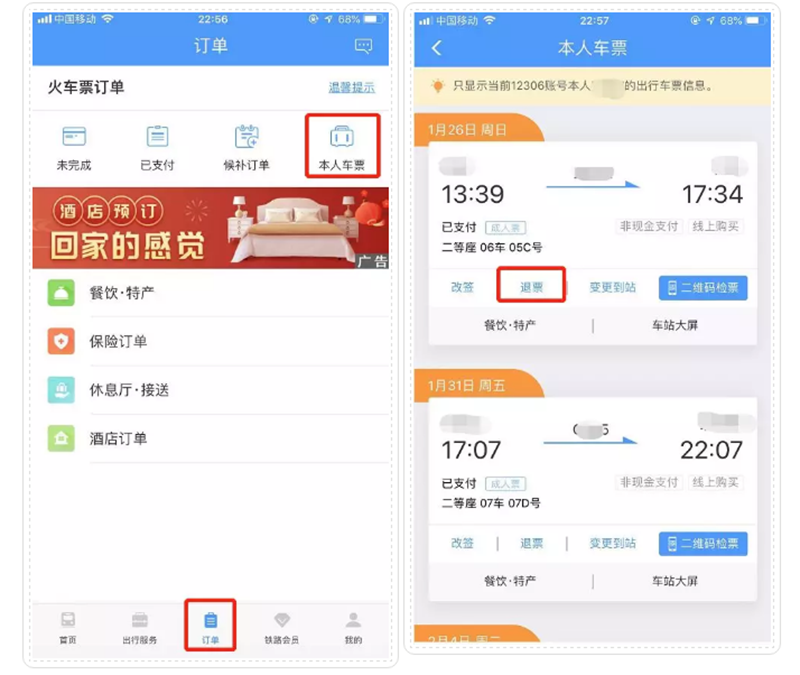Screen dimensions: 800x675
Task: Switch to the 订单 orders tab
Action: pyautogui.click(x=210, y=628)
